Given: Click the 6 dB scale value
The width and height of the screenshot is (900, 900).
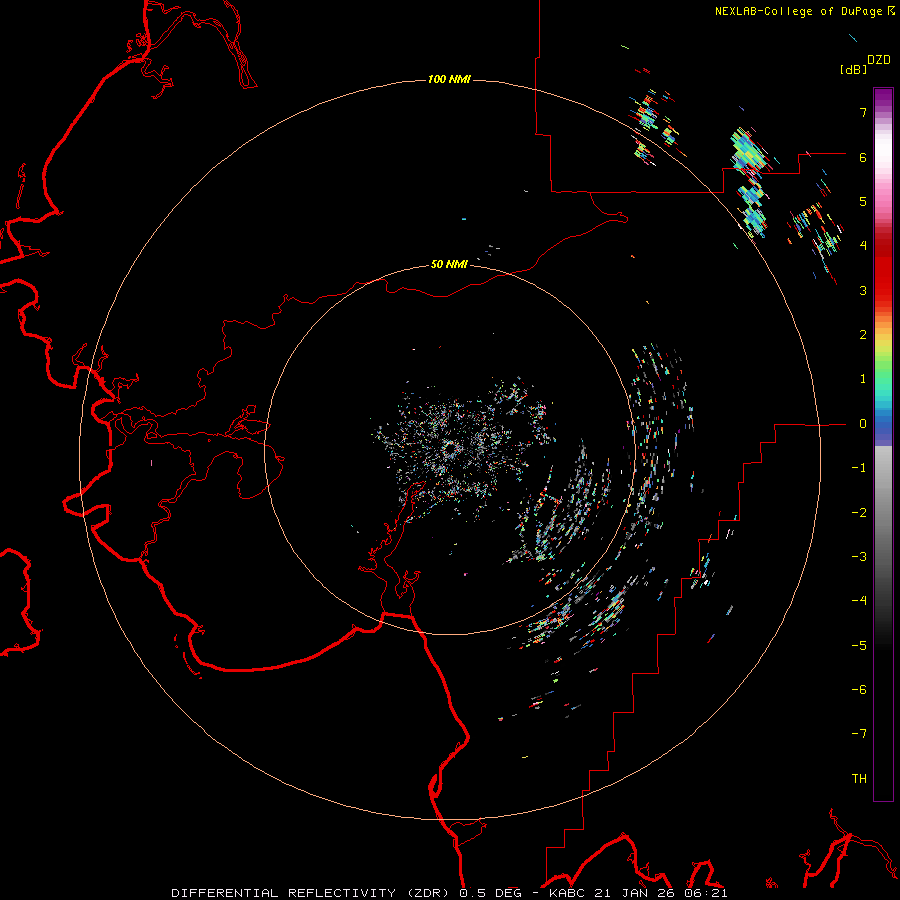Looking at the screenshot, I should pos(863,157).
